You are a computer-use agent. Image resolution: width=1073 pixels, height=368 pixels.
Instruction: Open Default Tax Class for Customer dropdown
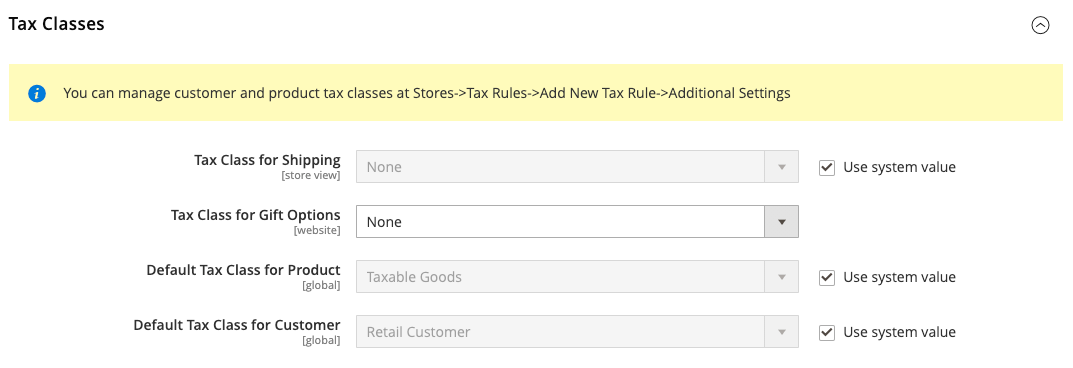pos(577,332)
